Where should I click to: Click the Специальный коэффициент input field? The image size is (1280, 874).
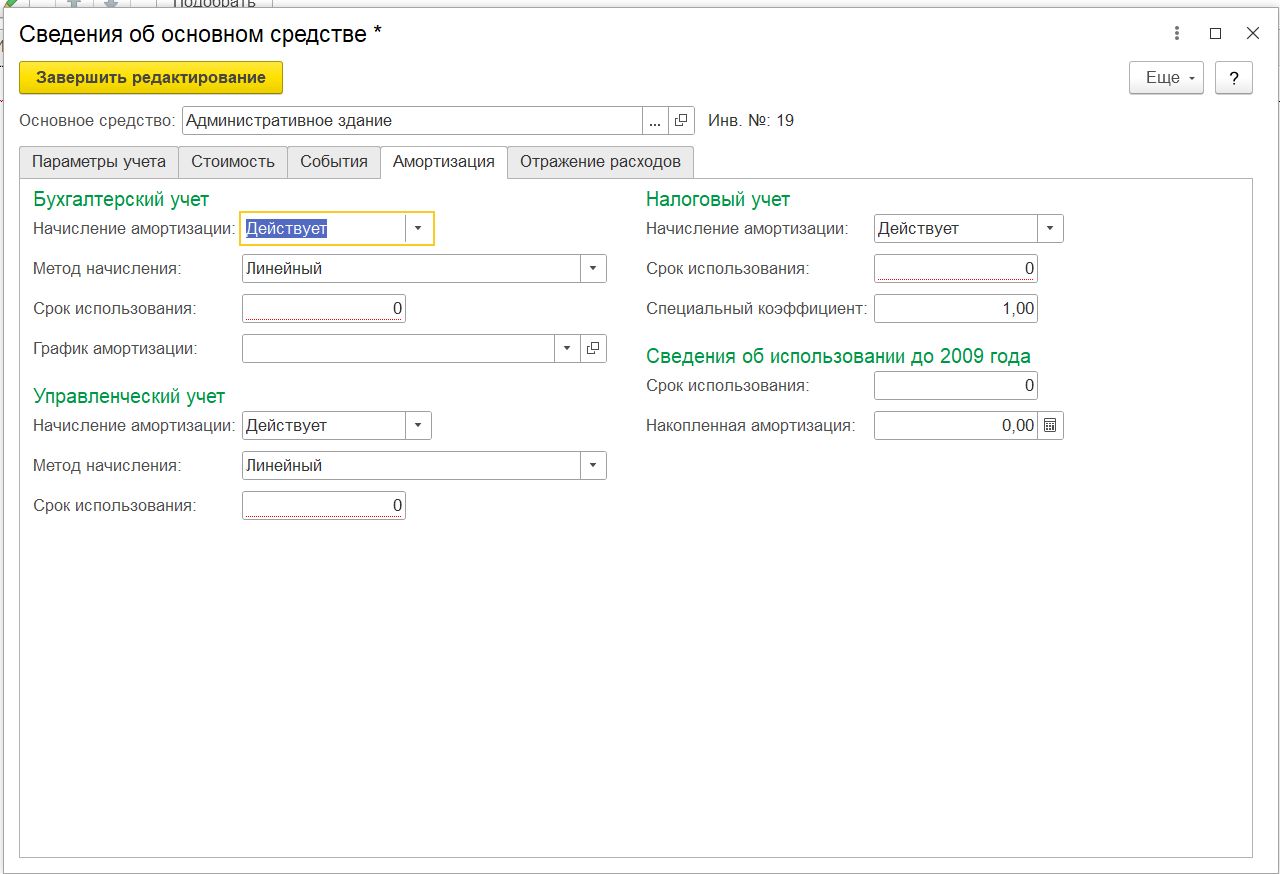[x=955, y=309]
